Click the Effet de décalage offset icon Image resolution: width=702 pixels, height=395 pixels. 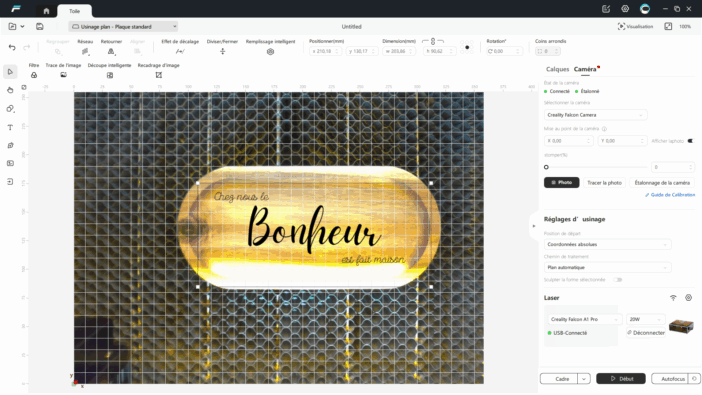[x=180, y=52]
